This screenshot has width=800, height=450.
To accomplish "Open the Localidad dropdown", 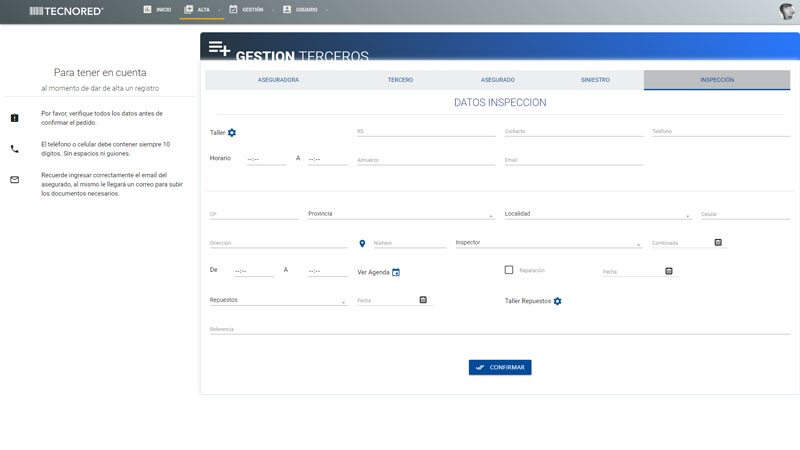I will coord(597,214).
